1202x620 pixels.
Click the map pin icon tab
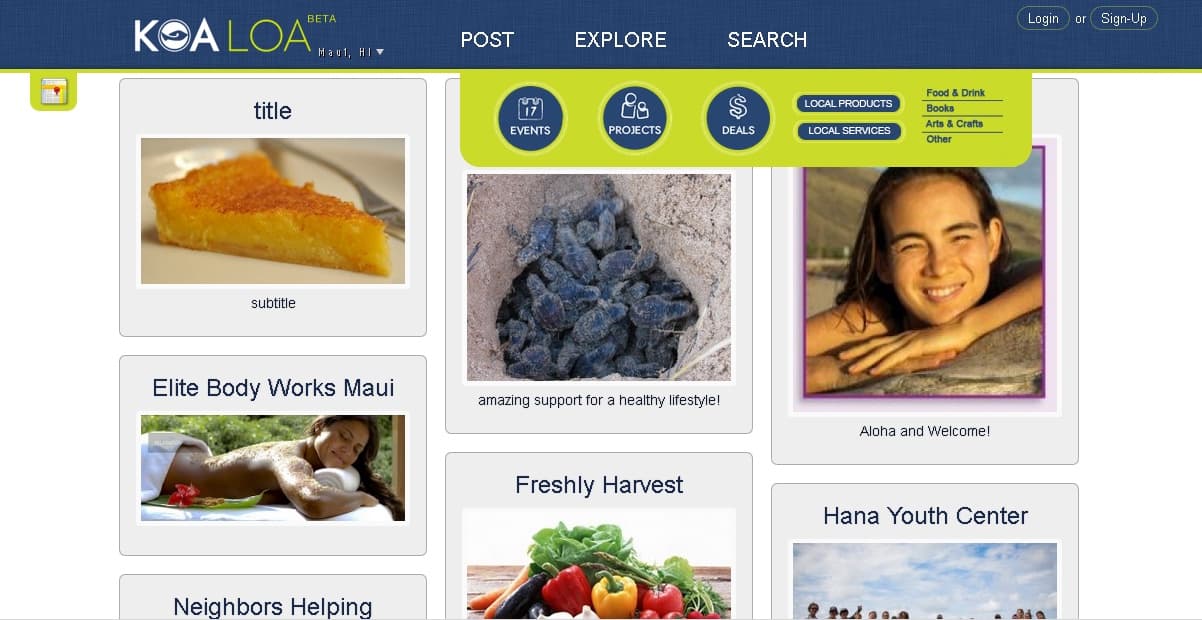(x=53, y=92)
